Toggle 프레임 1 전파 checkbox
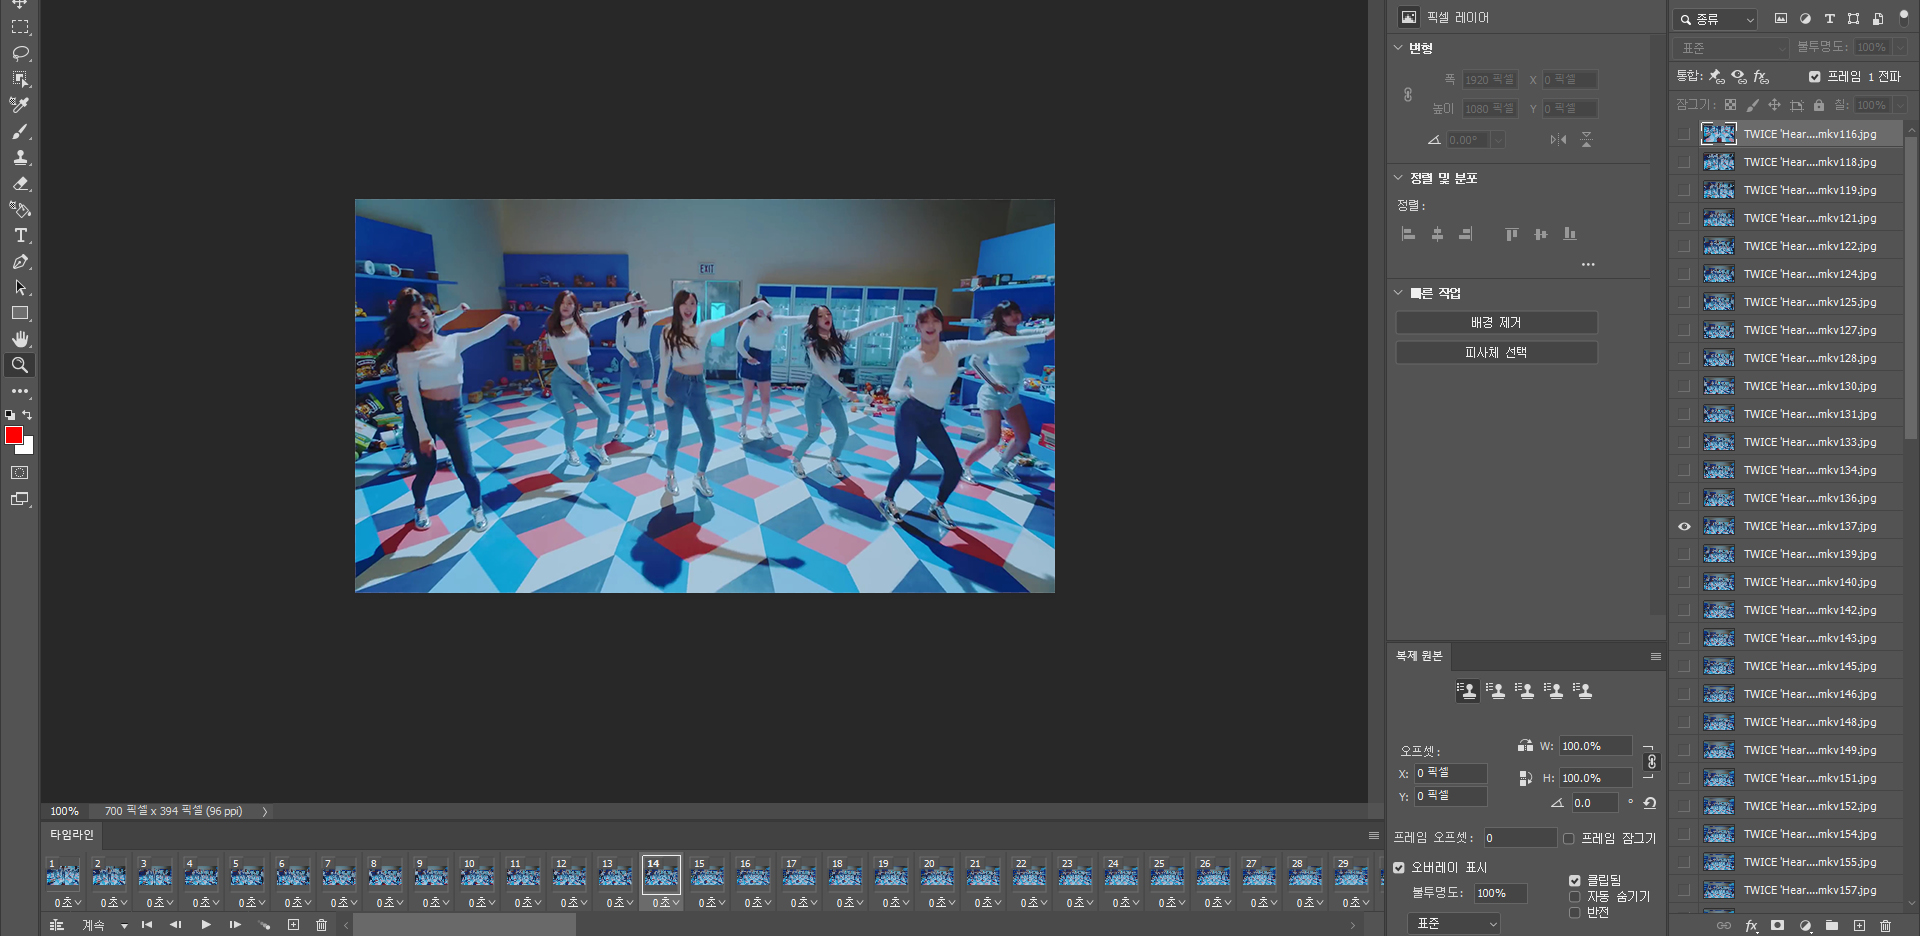Viewport: 1920px width, 936px height. (1814, 77)
